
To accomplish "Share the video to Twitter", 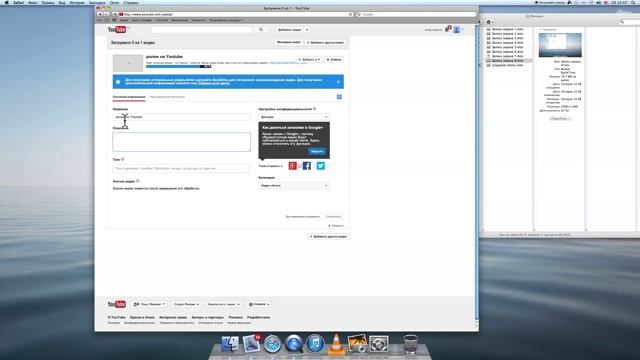I will [321, 166].
